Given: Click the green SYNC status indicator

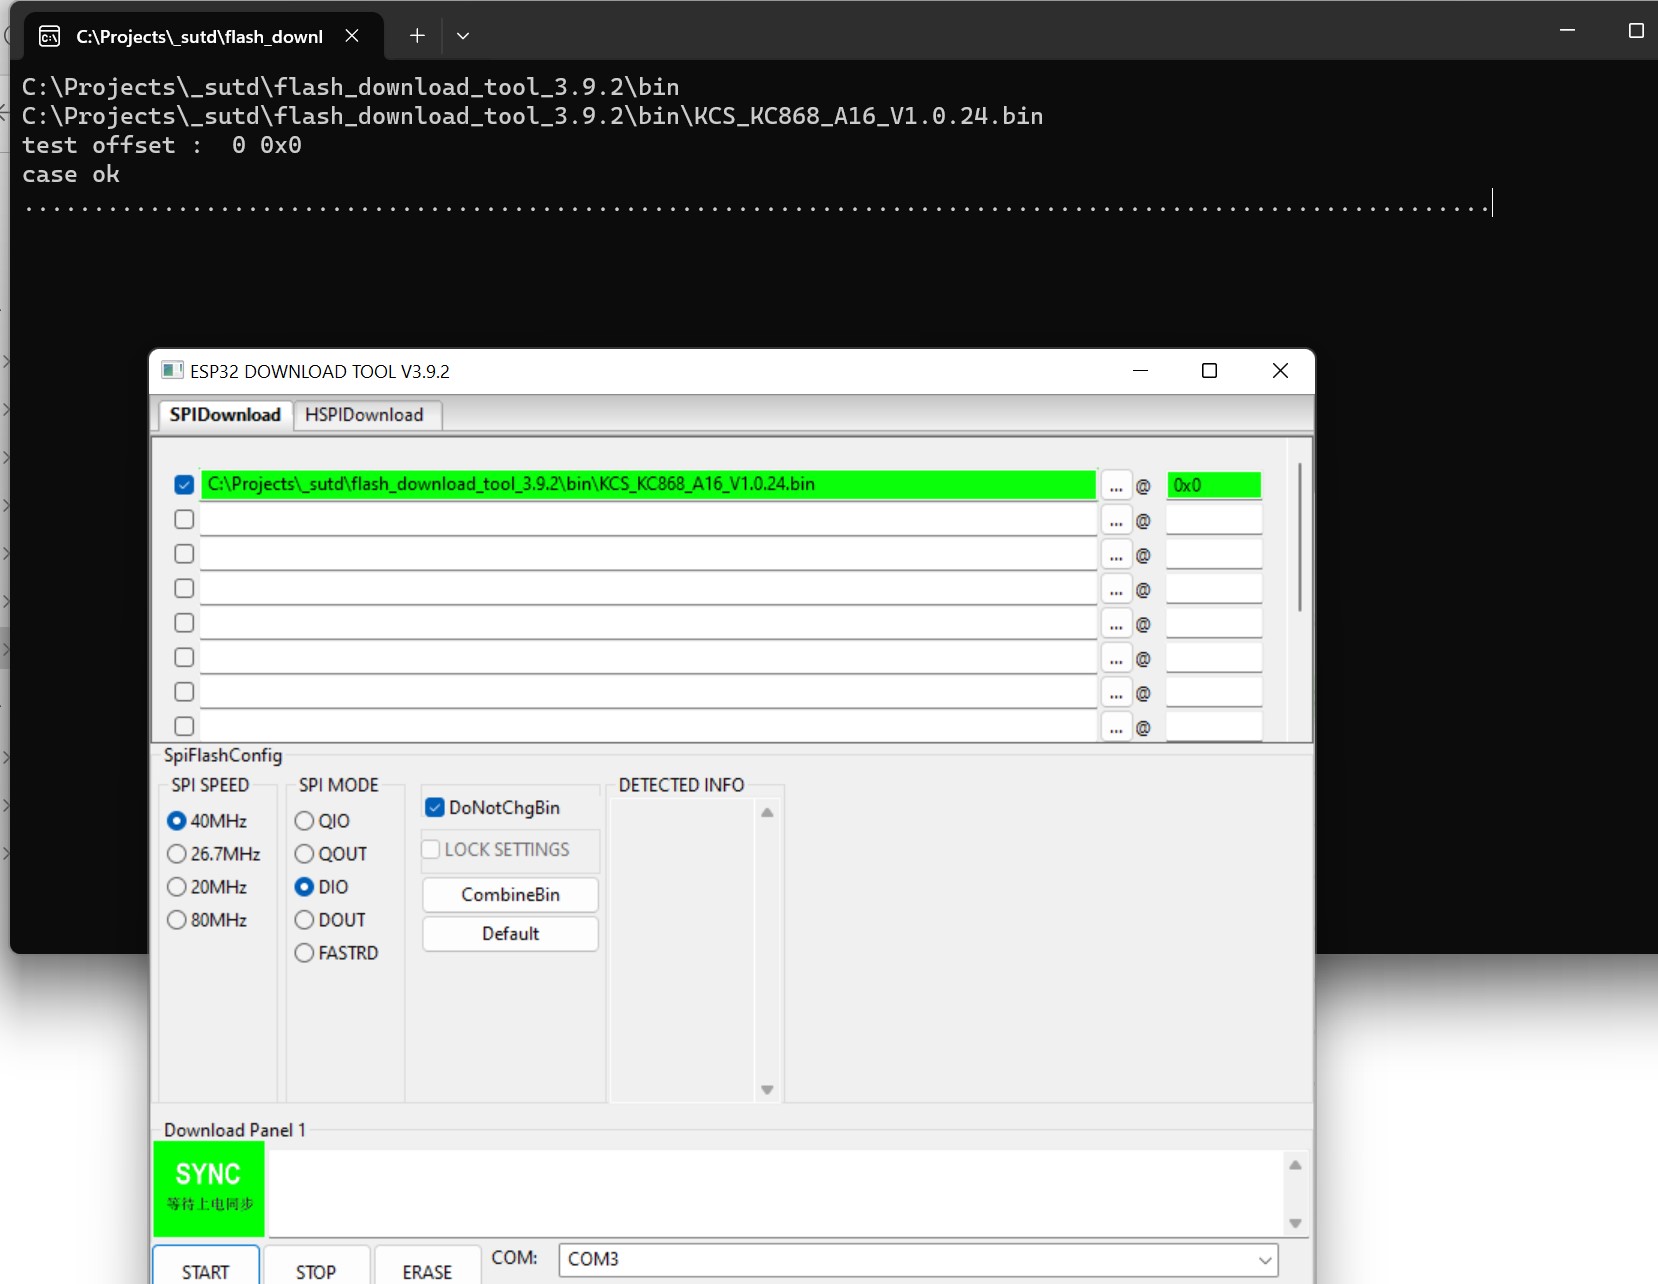Looking at the screenshot, I should 209,1187.
